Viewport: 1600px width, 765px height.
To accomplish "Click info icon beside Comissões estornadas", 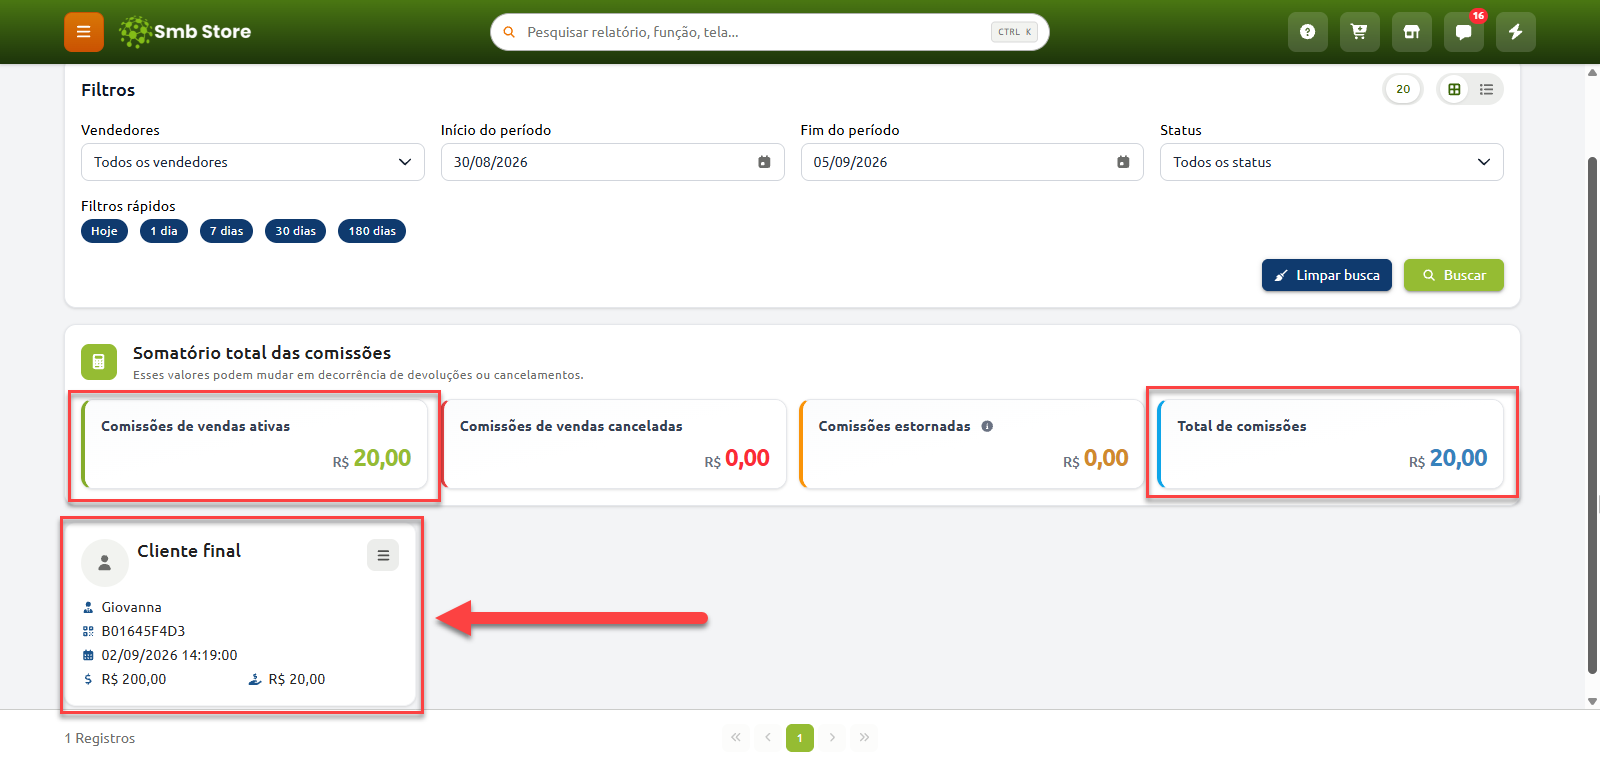I will point(987,426).
